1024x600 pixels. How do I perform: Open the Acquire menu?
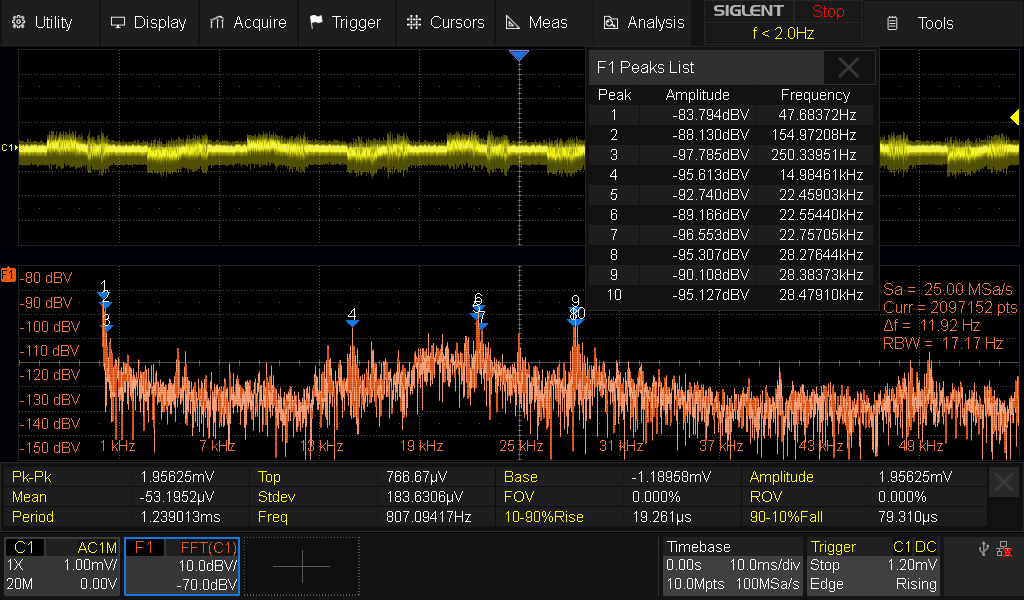click(x=248, y=22)
